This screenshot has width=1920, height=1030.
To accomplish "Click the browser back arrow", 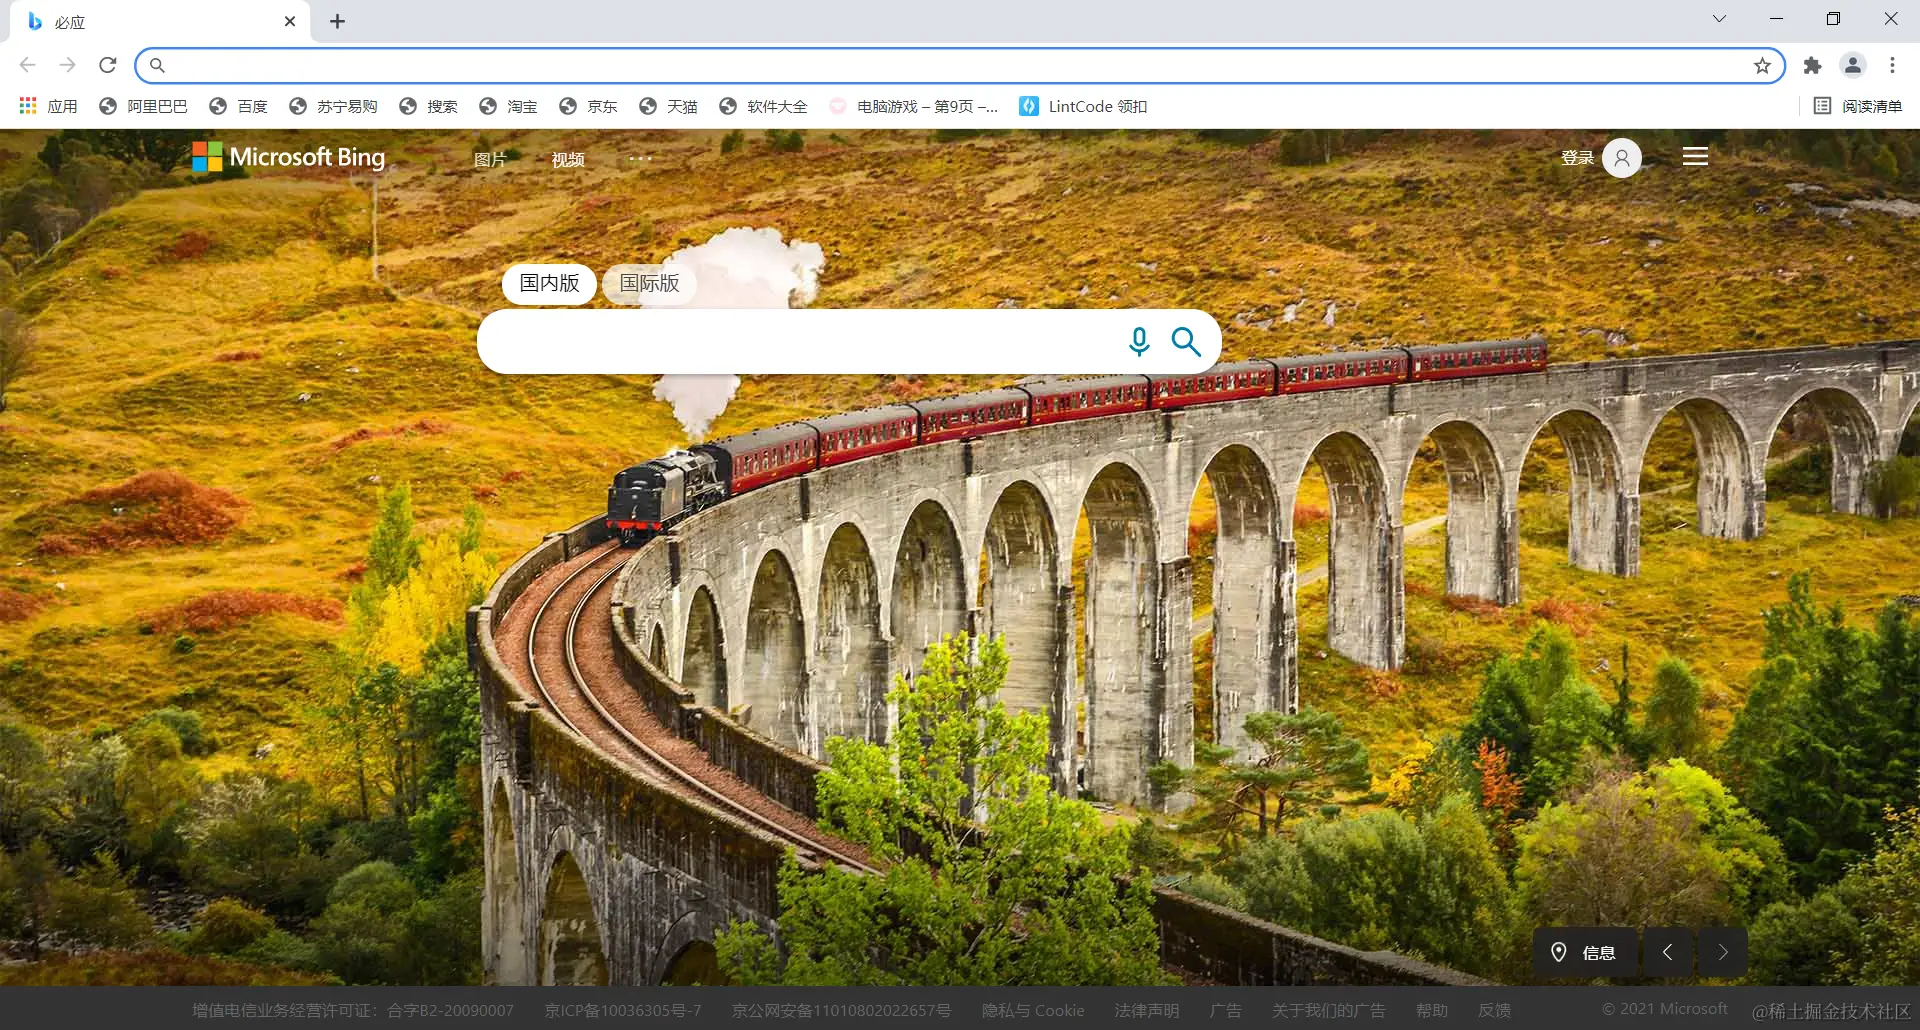I will pos(27,65).
